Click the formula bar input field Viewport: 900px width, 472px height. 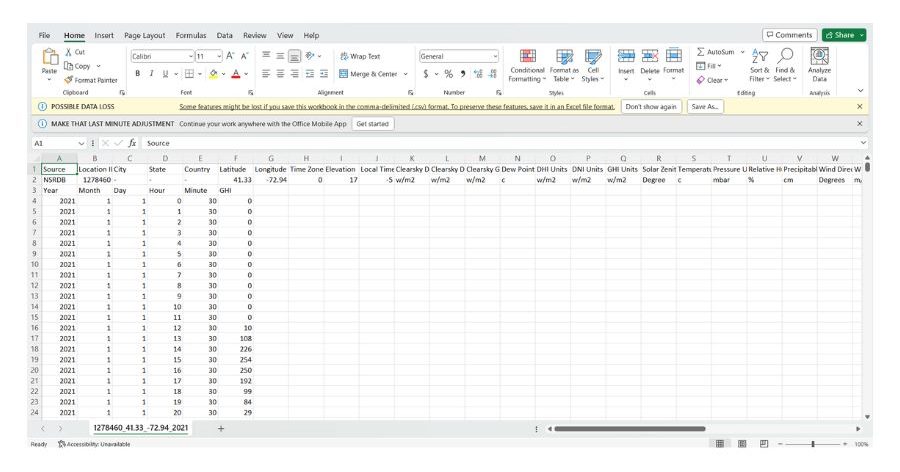(x=500, y=143)
